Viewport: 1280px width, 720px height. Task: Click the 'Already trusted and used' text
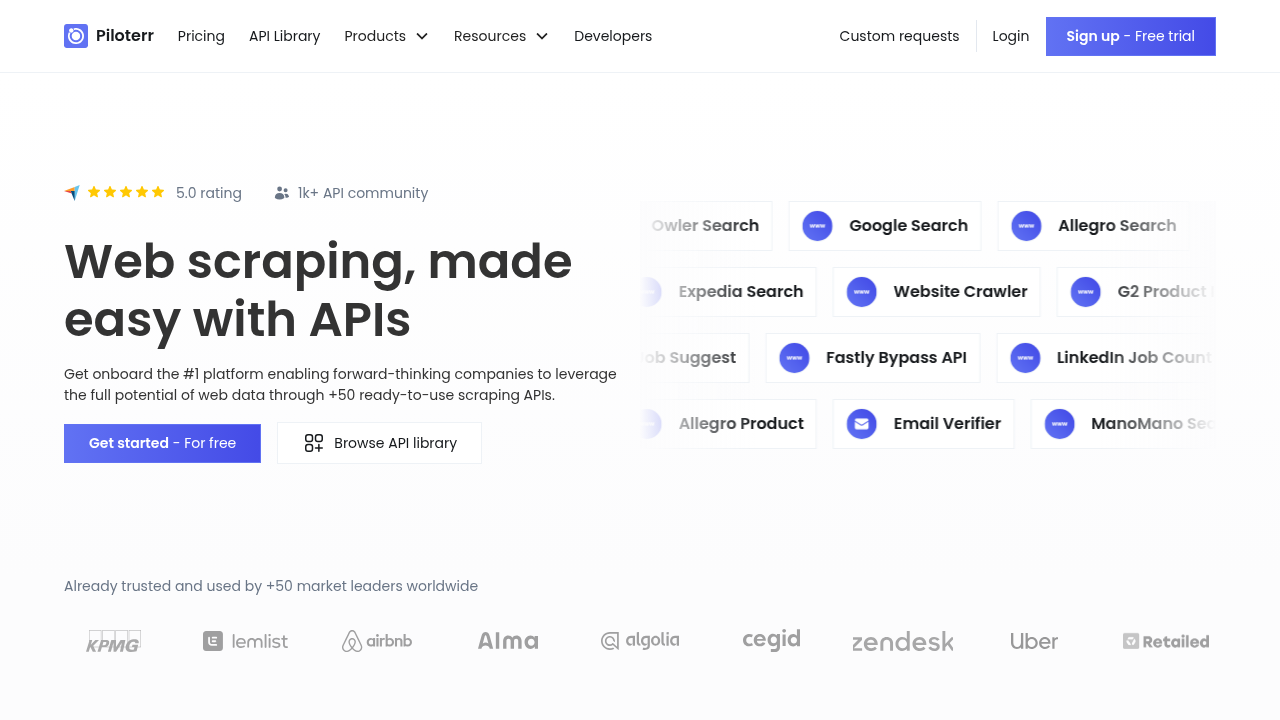(271, 586)
